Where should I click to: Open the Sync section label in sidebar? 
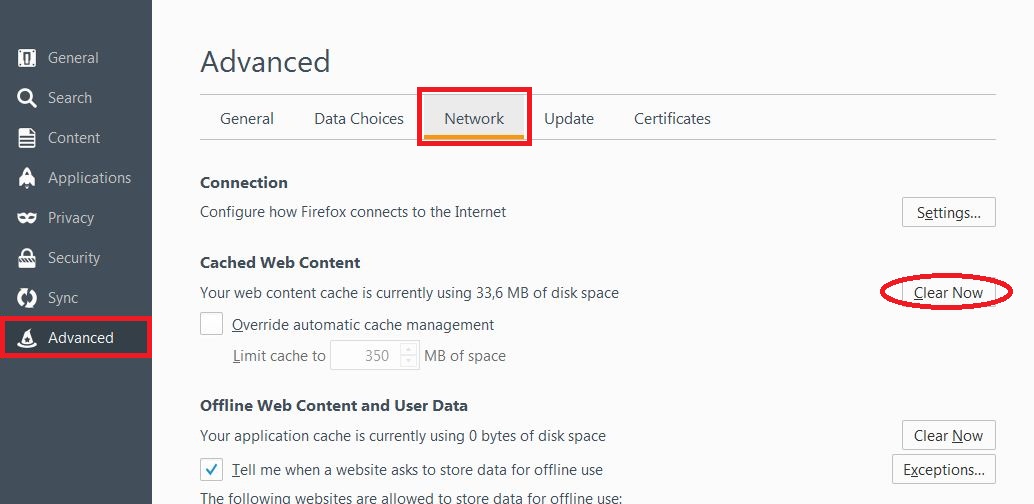click(63, 298)
